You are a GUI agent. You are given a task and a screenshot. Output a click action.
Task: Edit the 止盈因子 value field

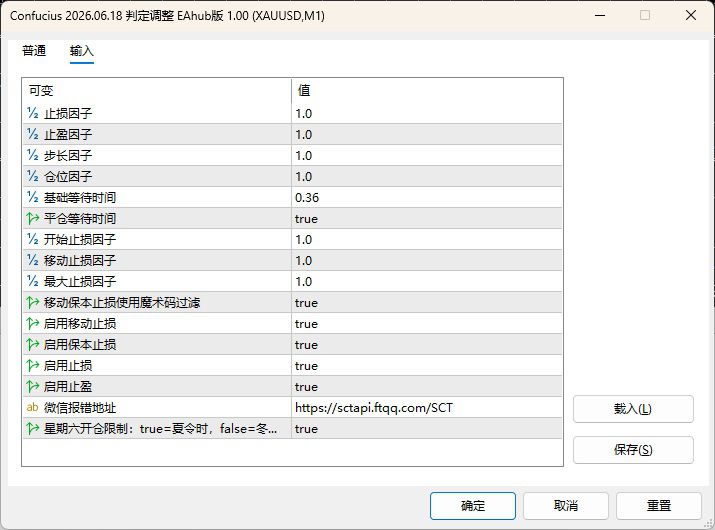point(426,134)
